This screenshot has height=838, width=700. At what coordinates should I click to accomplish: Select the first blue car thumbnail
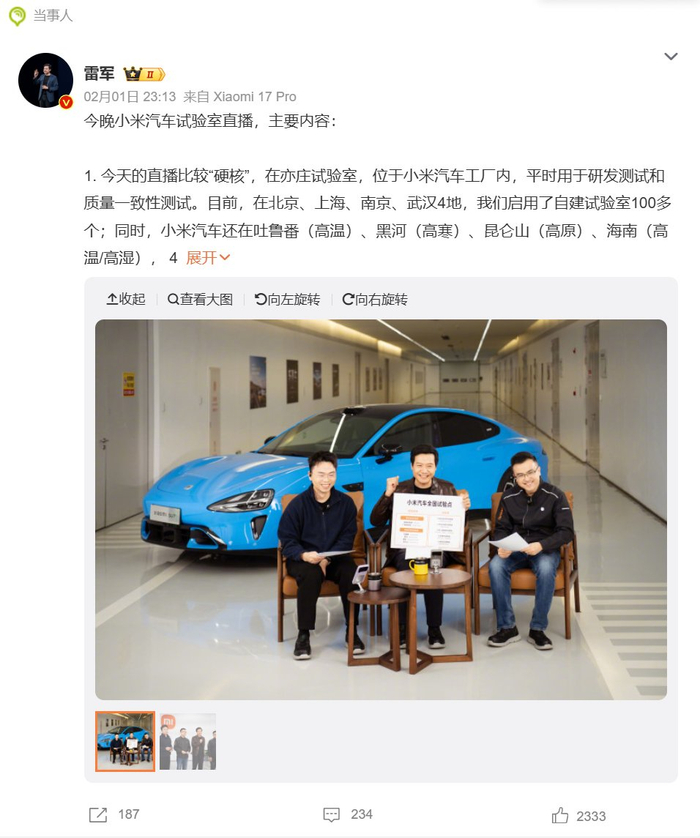[x=125, y=741]
